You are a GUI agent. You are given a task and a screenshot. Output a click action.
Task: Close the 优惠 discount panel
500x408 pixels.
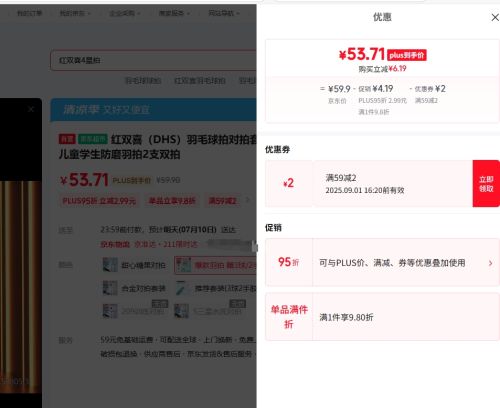[495, 17]
